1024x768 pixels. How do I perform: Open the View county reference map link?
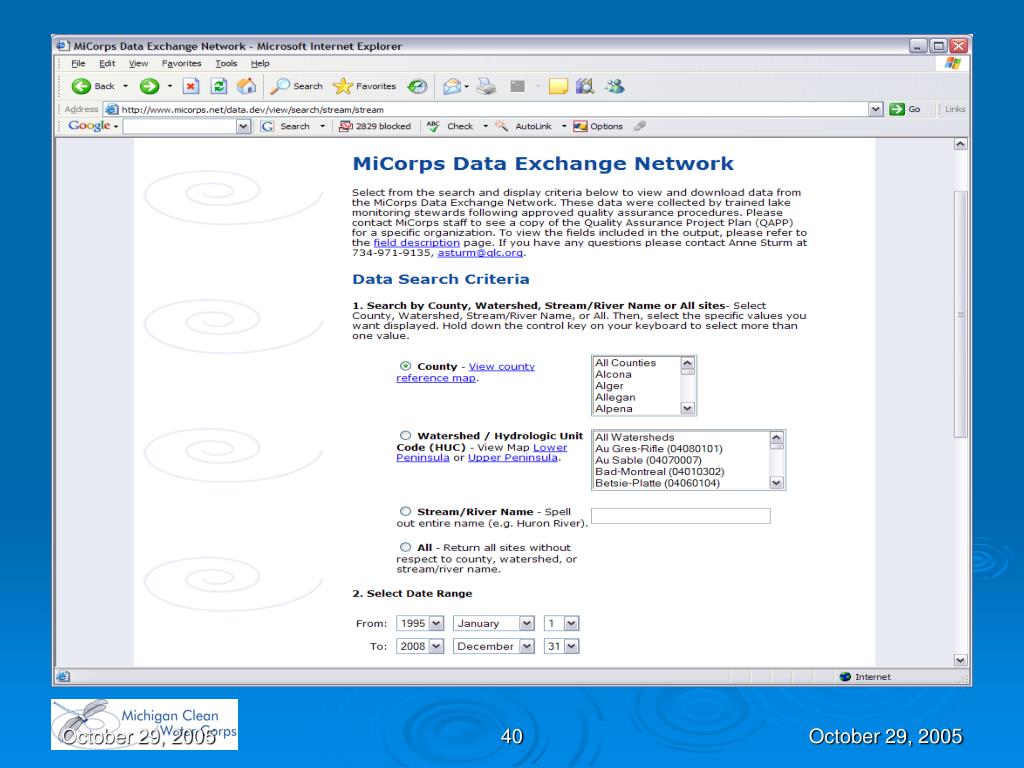(x=466, y=372)
